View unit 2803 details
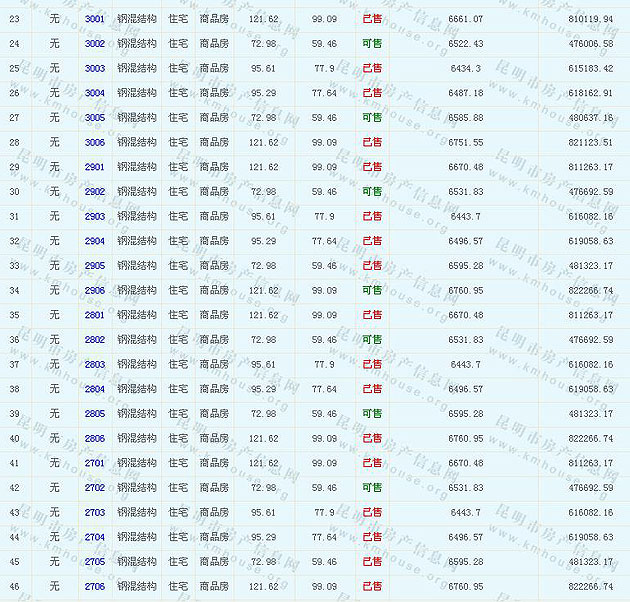Image resolution: width=630 pixels, height=602 pixels. tap(95, 364)
